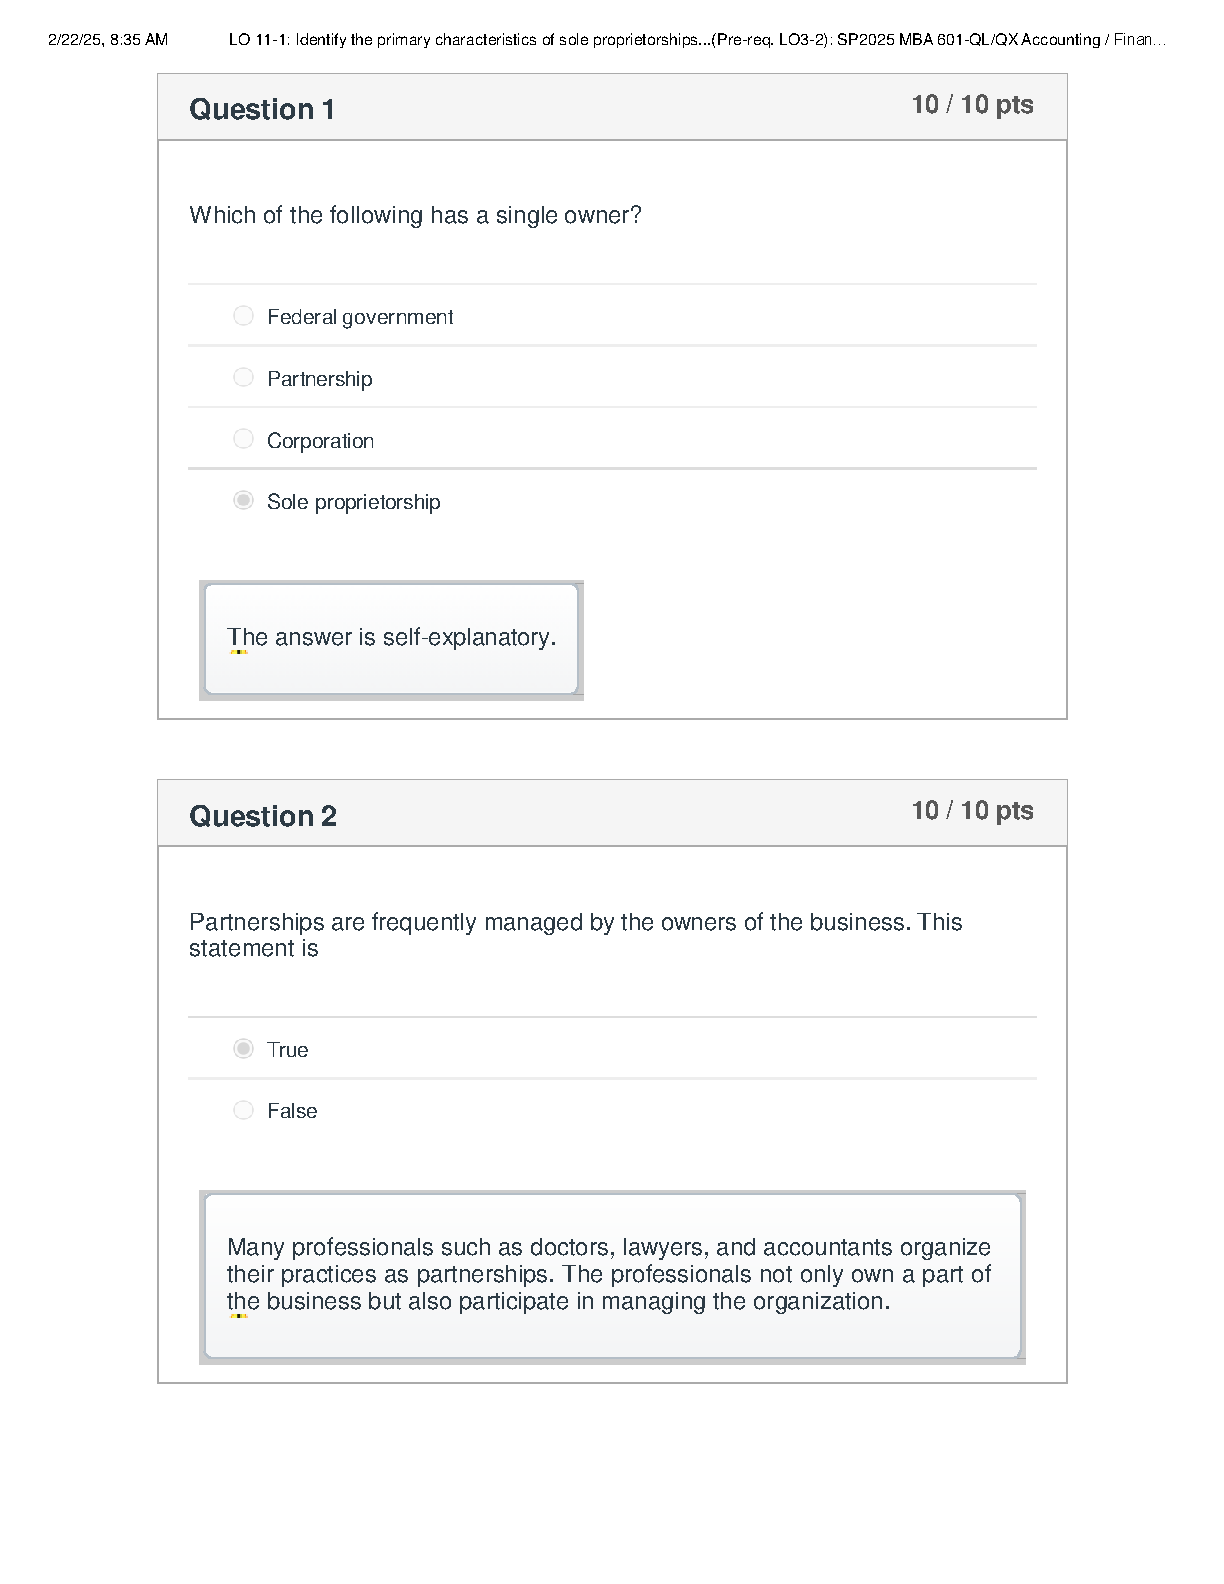Image resolution: width=1224 pixels, height=1584 pixels.
Task: Click the Question 2 heading
Action: pyautogui.click(x=263, y=816)
